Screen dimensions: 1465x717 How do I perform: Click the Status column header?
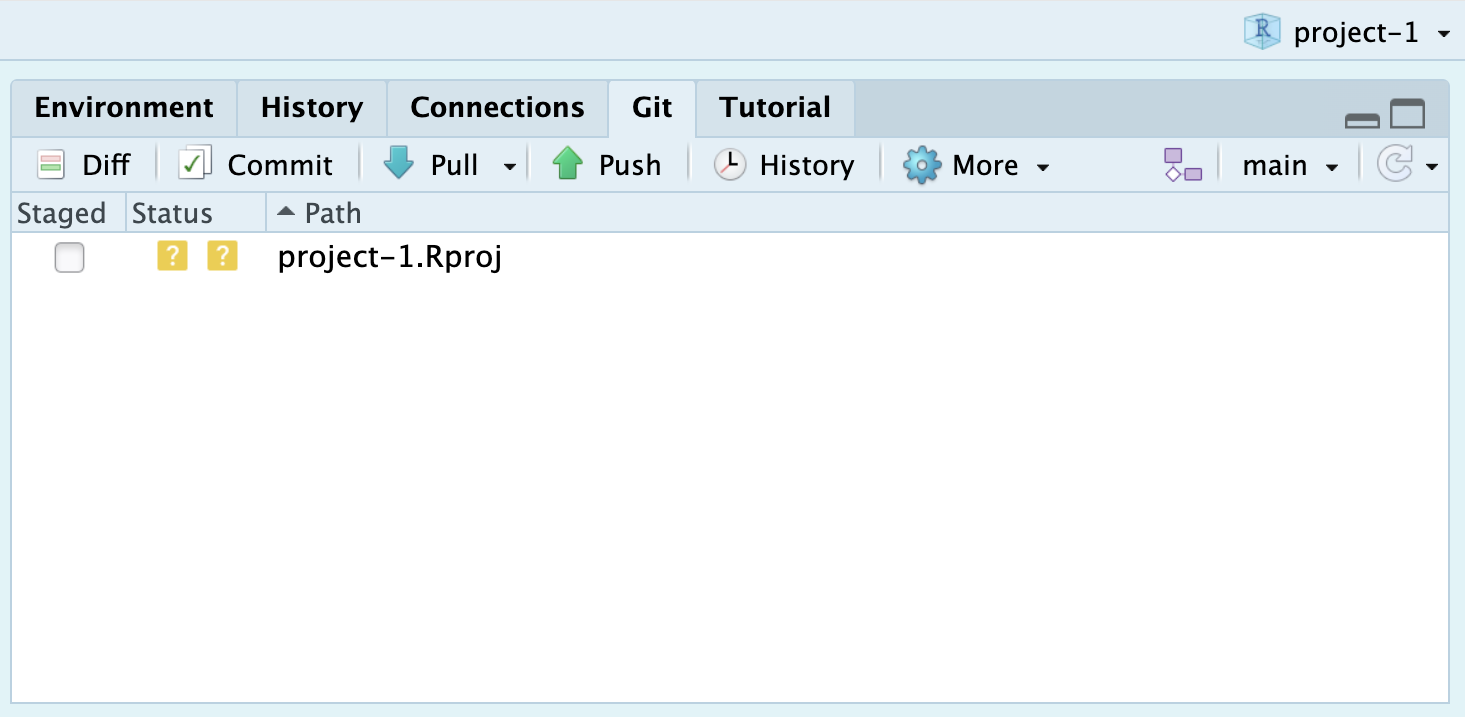[x=172, y=213]
